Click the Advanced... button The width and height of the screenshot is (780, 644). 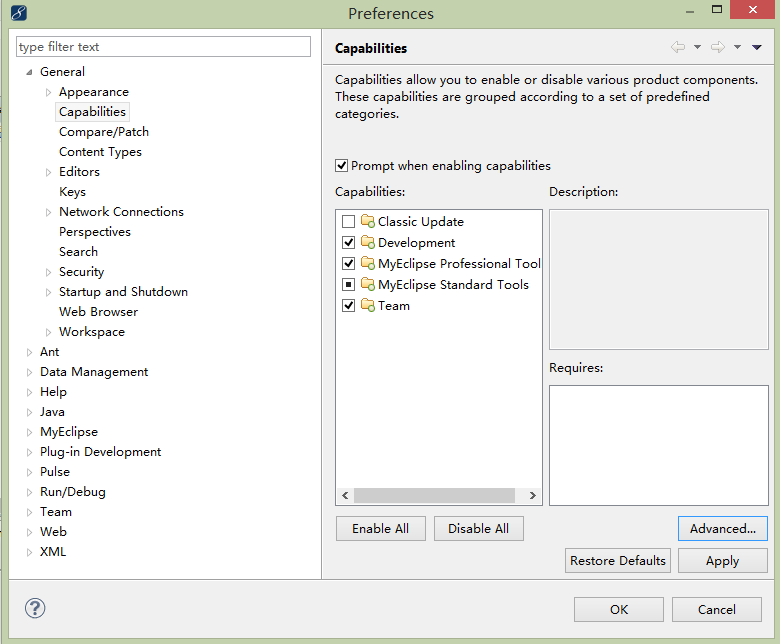[x=722, y=528]
